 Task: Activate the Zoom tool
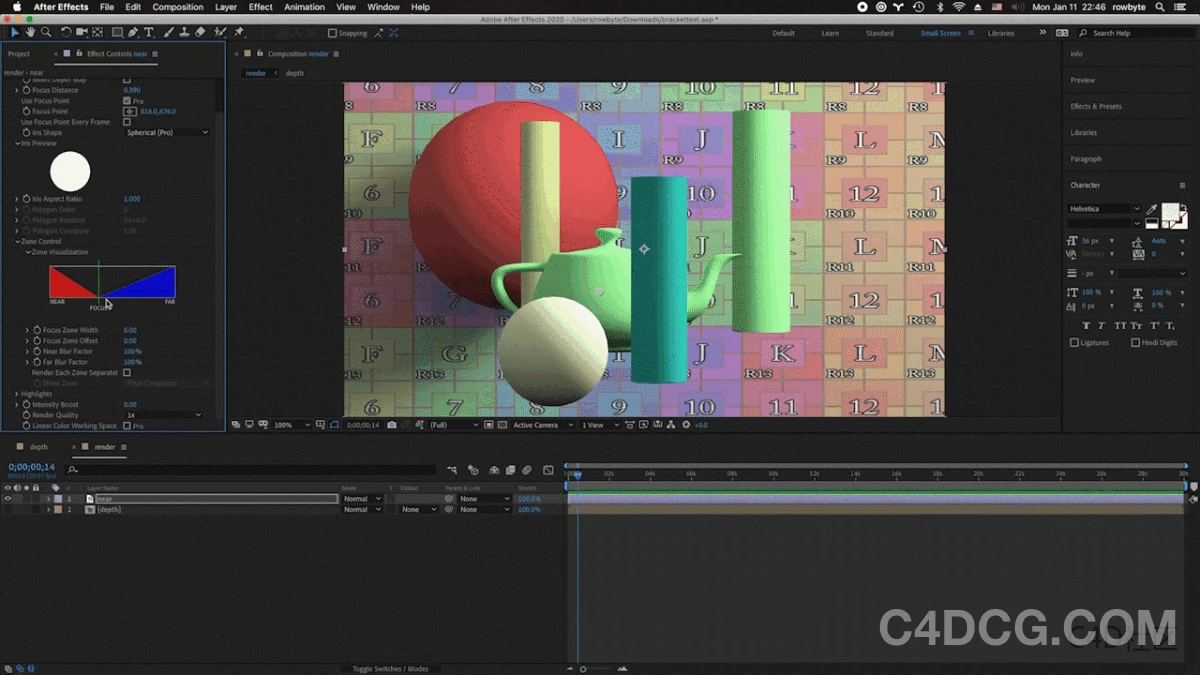(x=45, y=32)
